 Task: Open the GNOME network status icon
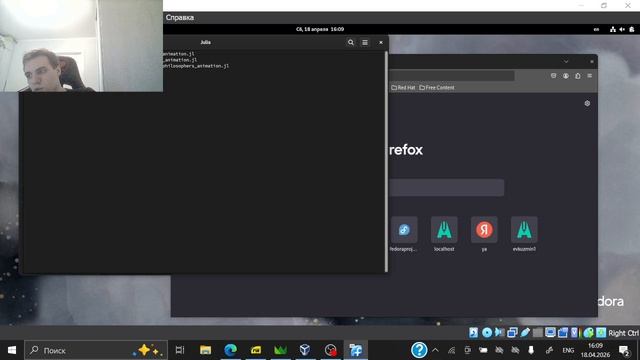(613, 29)
